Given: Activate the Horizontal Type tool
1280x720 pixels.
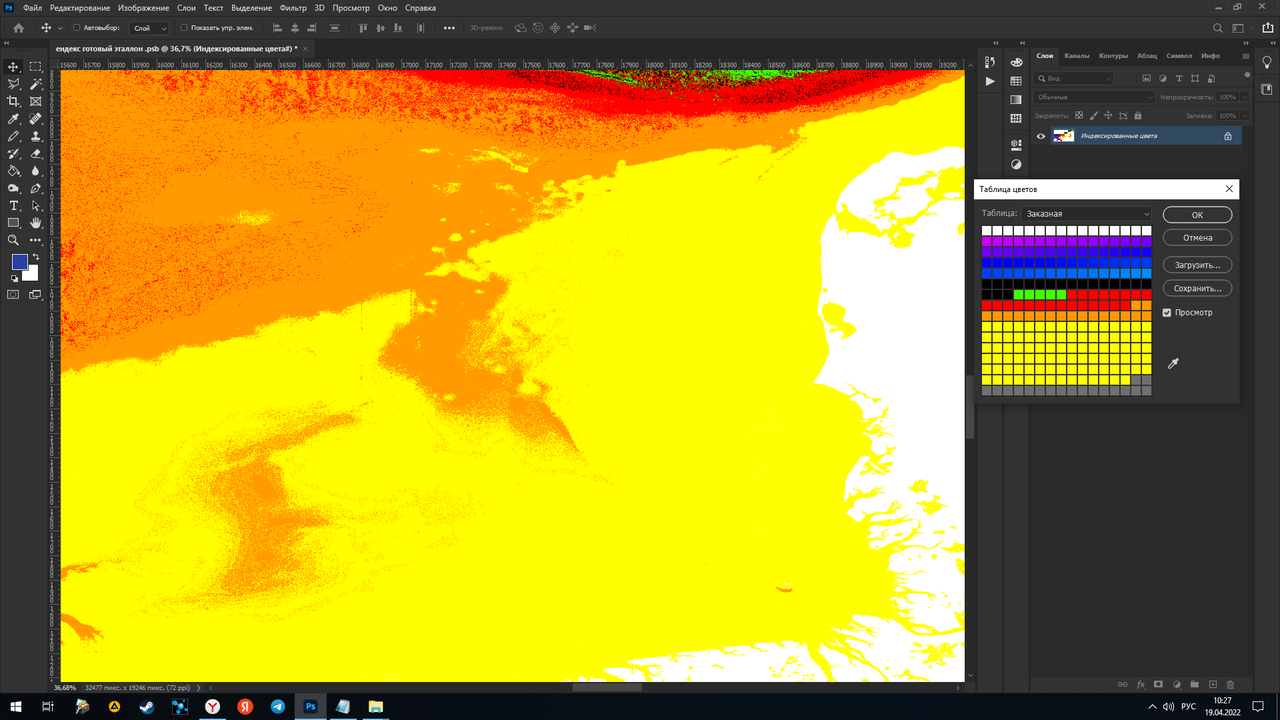Looking at the screenshot, I should tap(14, 205).
